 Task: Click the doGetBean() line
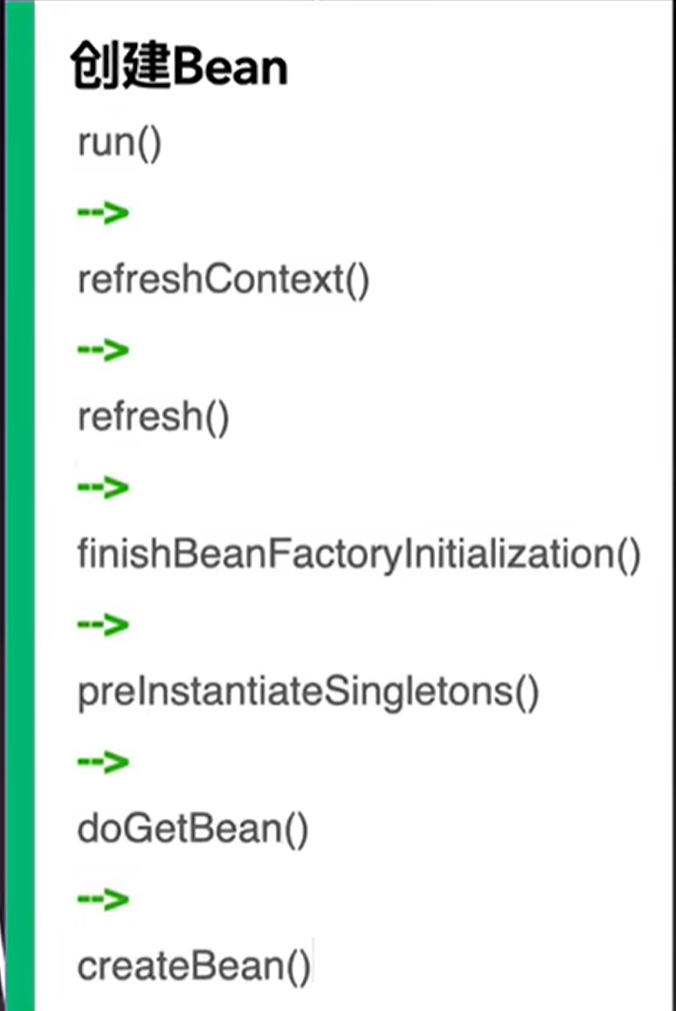pos(192,830)
